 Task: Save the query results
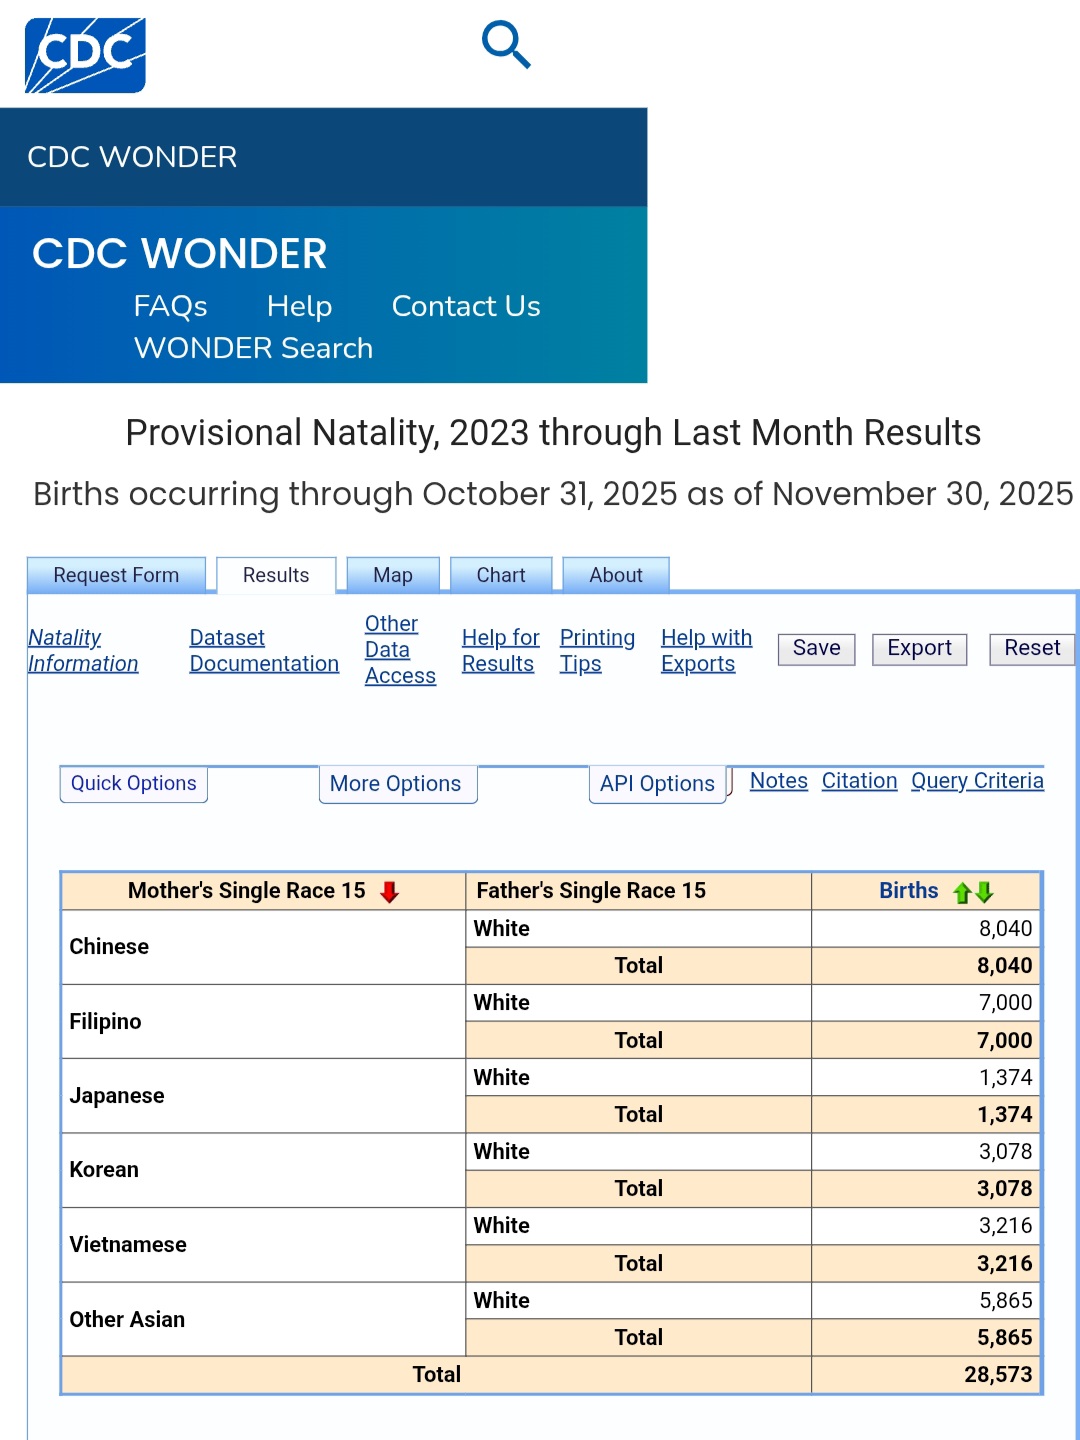coord(817,649)
